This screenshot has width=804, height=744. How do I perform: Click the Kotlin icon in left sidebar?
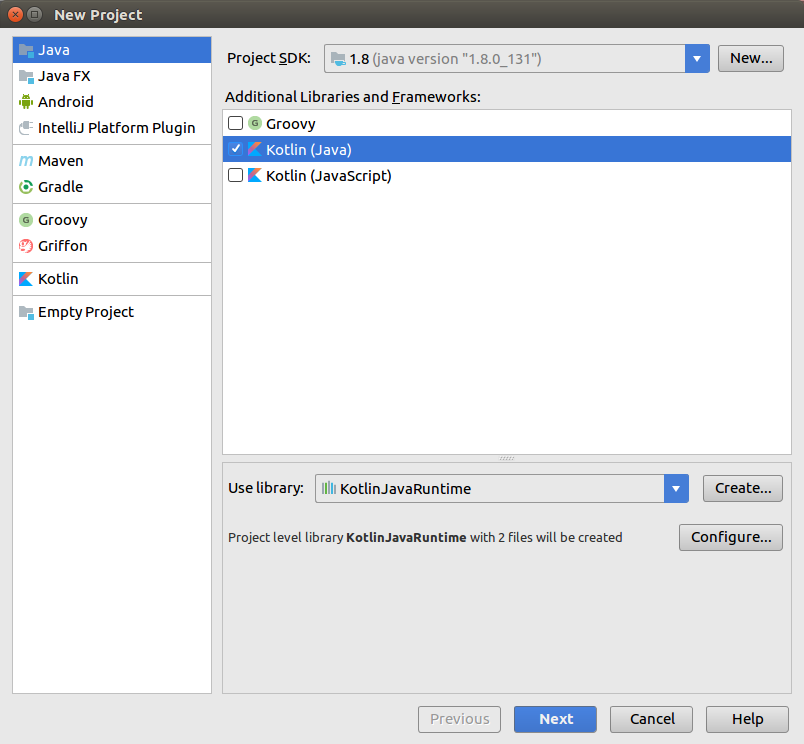pyautogui.click(x=26, y=279)
